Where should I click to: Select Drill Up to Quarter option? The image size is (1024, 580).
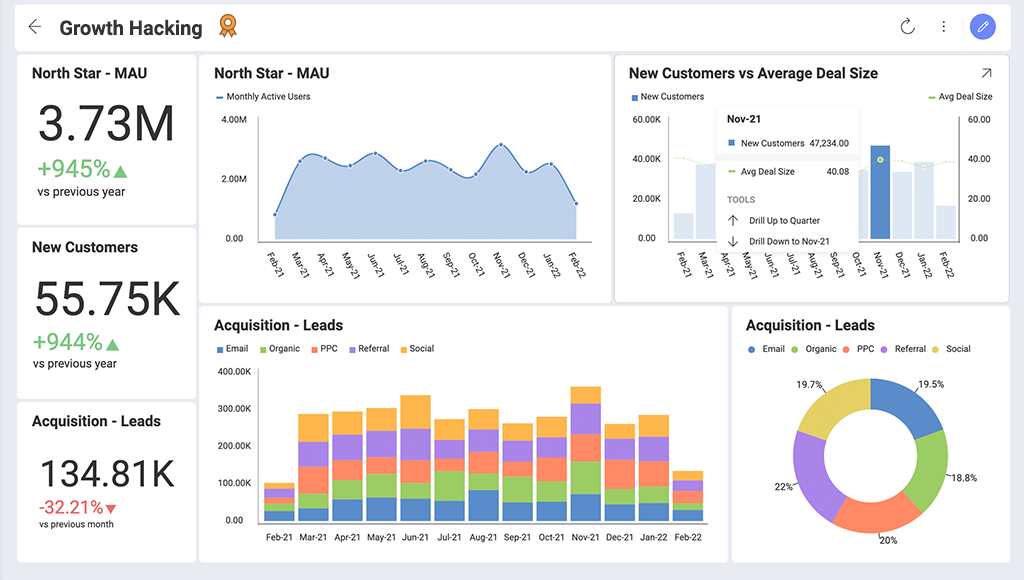click(x=785, y=220)
